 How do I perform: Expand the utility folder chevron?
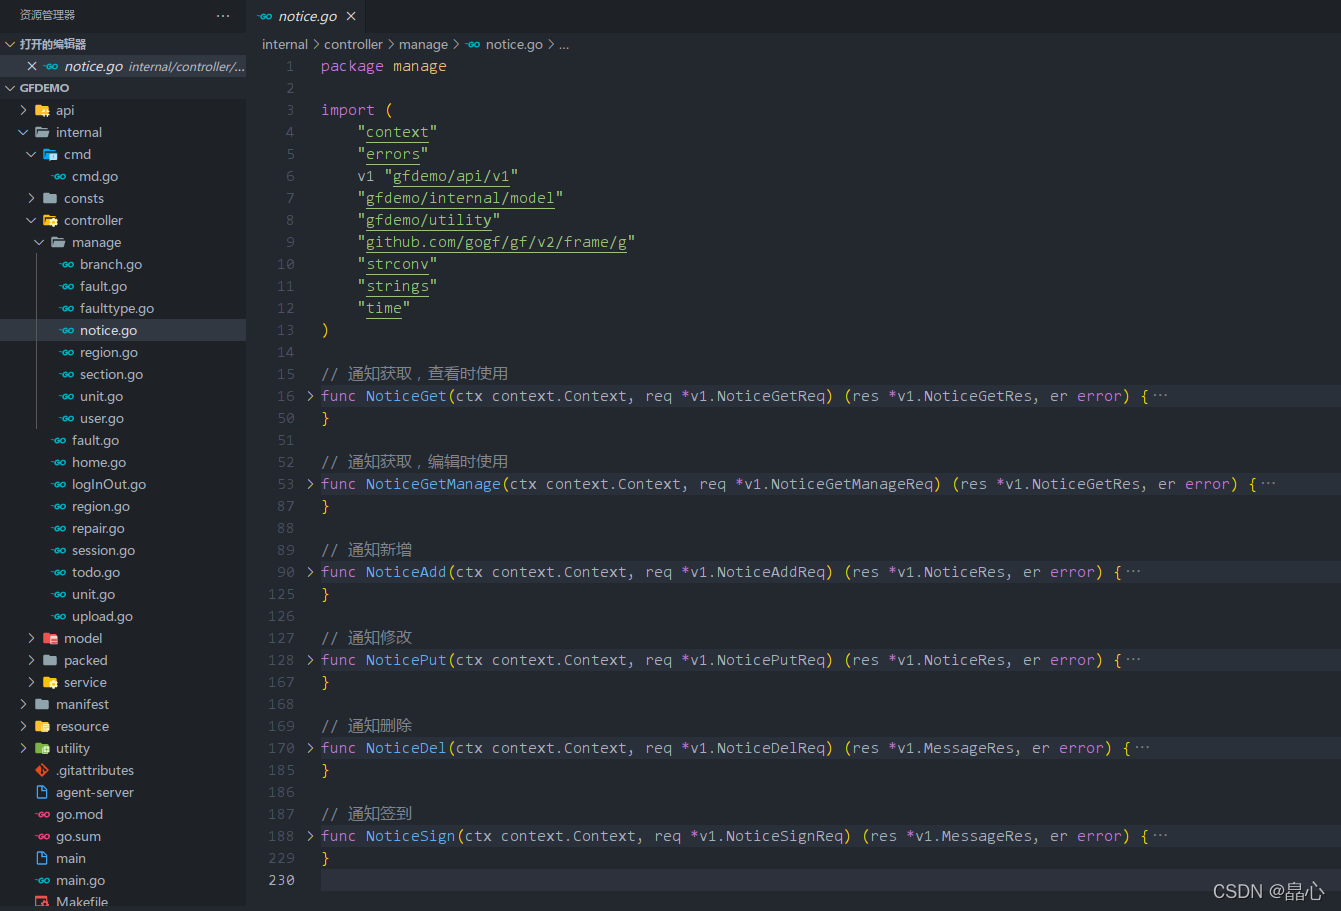point(24,748)
